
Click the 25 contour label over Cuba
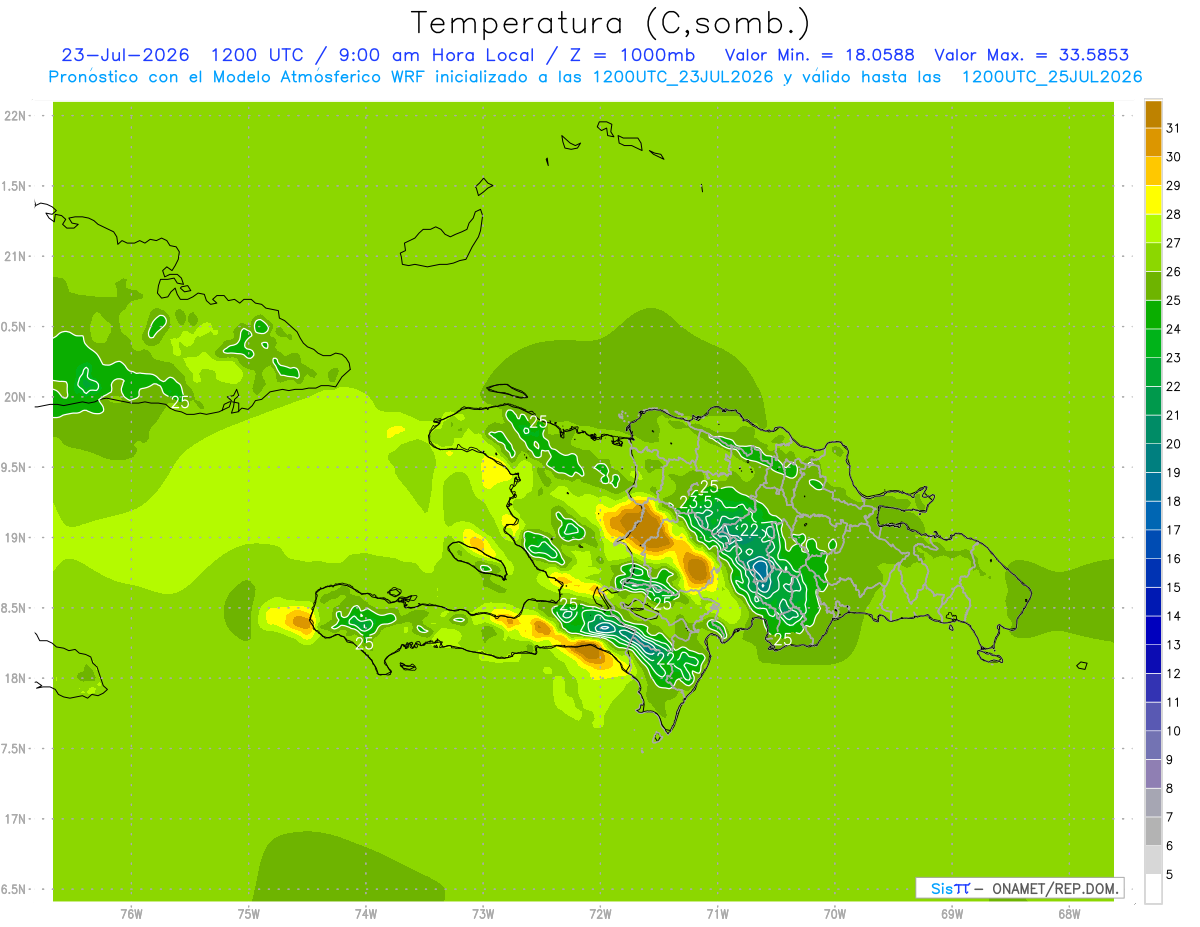(180, 402)
